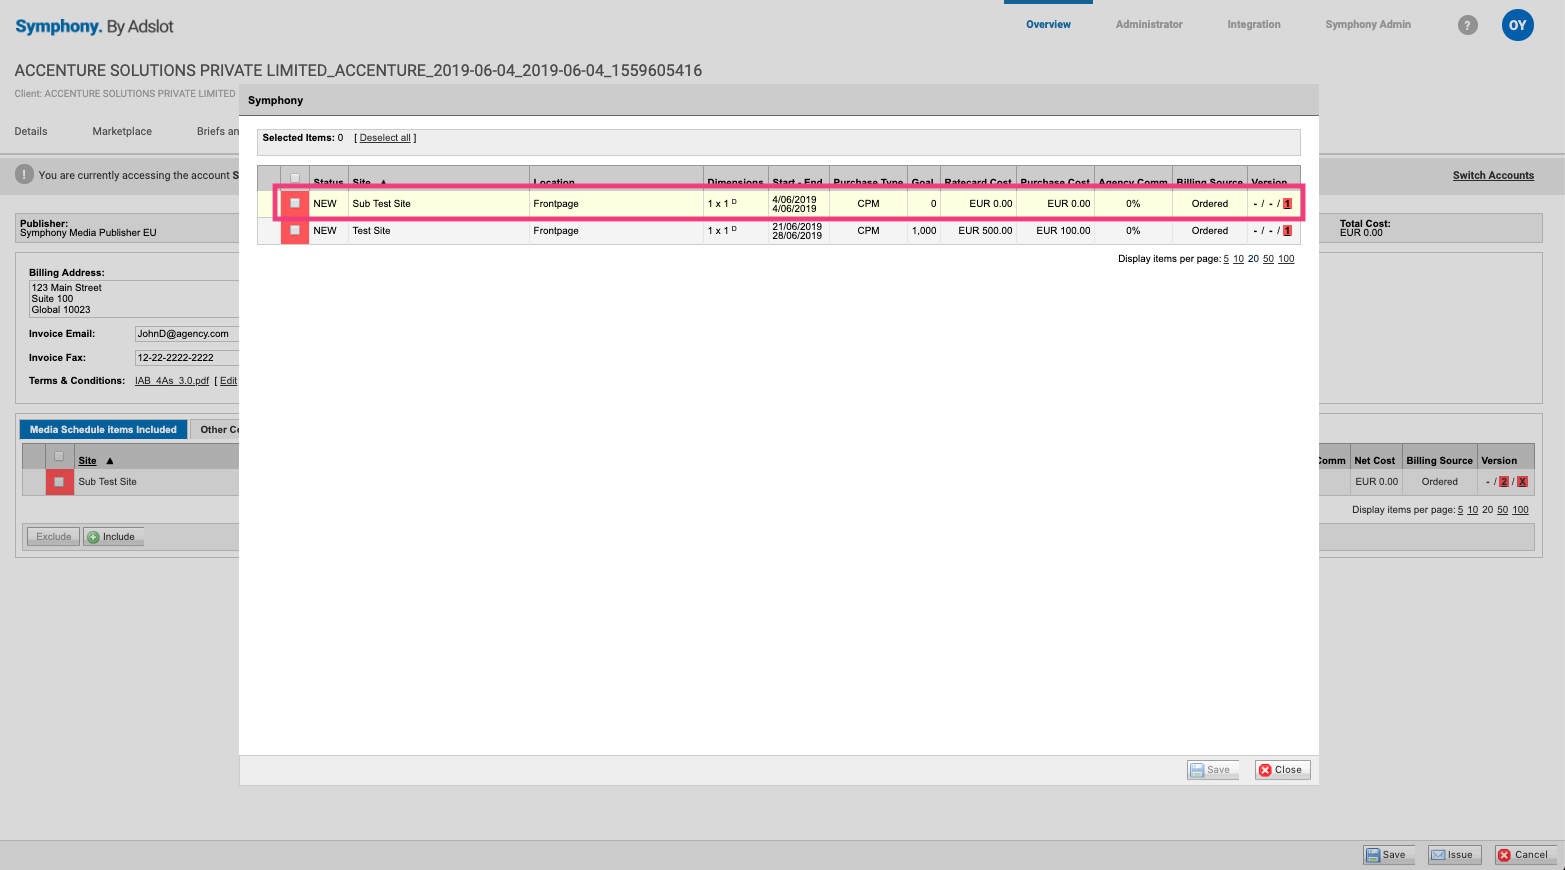Click the Issue button
1565x870 pixels.
1454,855
